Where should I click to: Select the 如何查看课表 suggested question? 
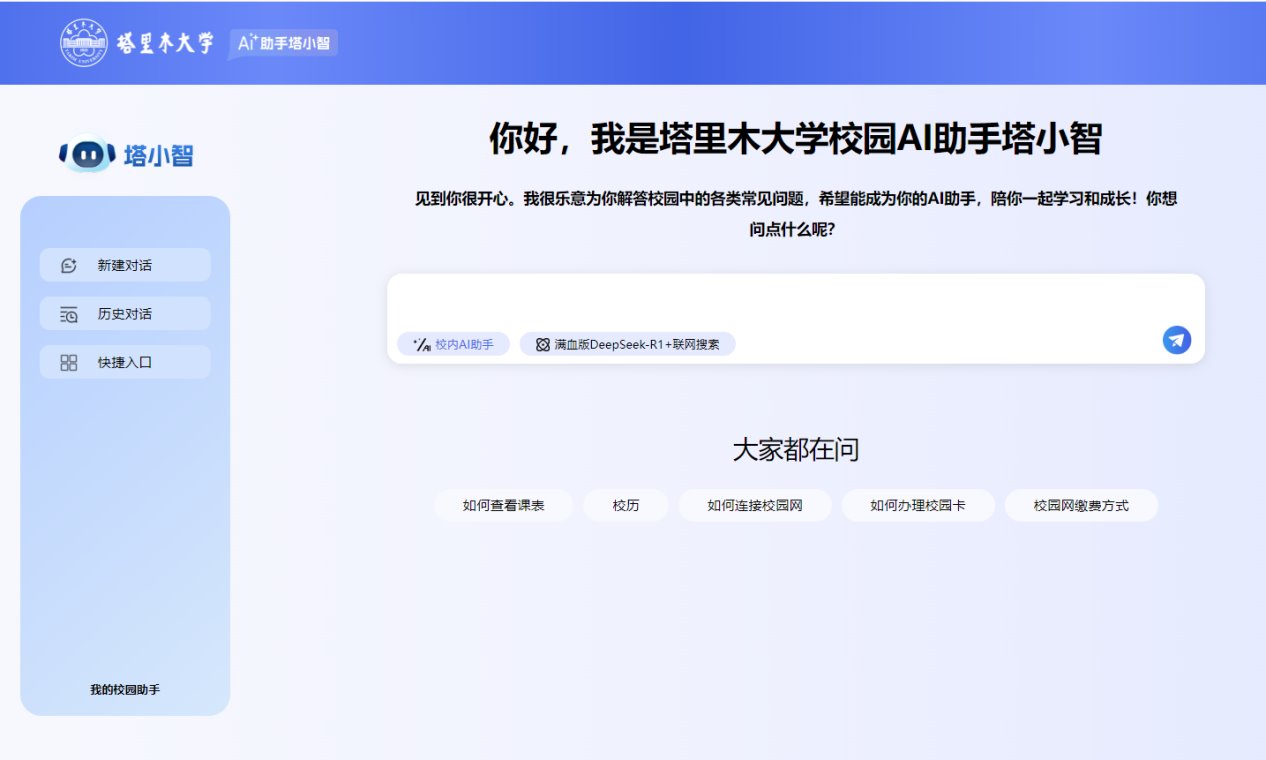point(503,506)
